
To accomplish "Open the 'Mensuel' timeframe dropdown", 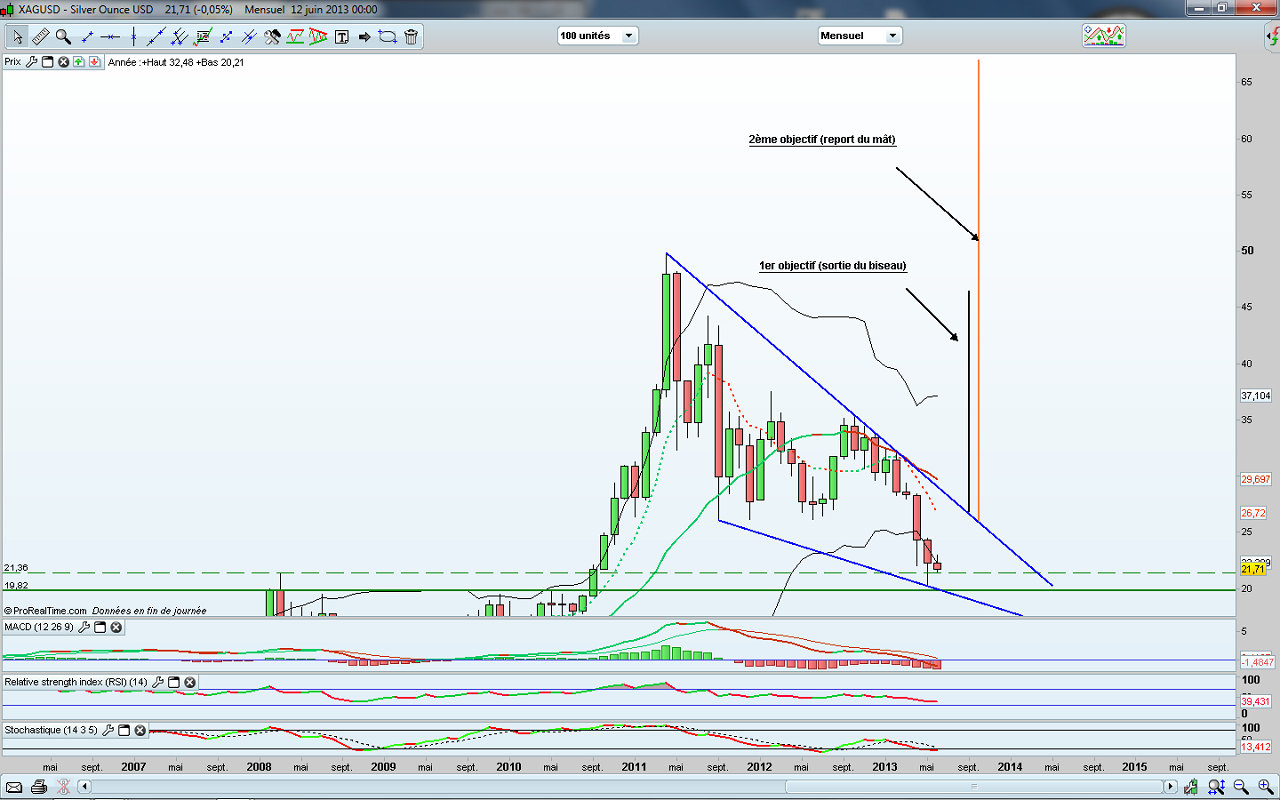I will [x=860, y=36].
